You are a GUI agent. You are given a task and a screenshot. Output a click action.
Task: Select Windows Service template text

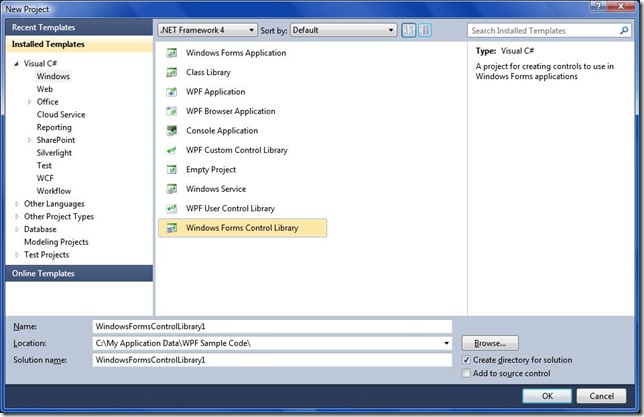216,189
